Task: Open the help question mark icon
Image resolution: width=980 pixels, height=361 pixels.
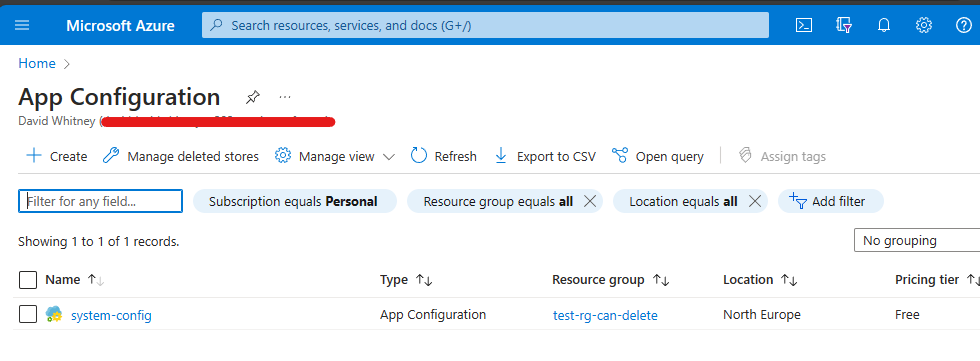Action: 964,25
